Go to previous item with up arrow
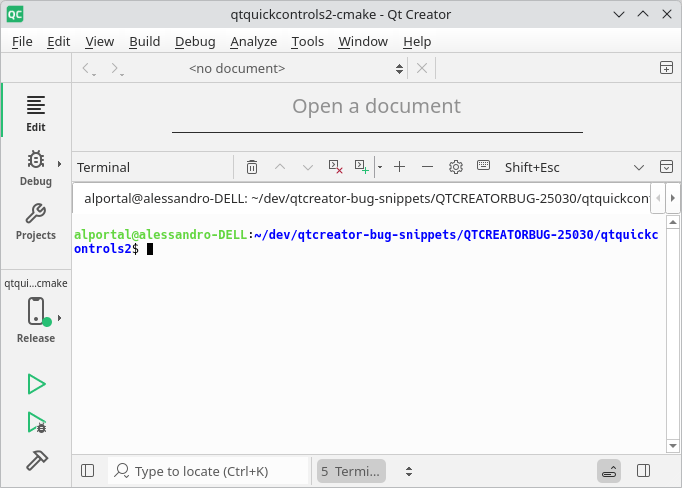This screenshot has height=488, width=682. (280, 167)
